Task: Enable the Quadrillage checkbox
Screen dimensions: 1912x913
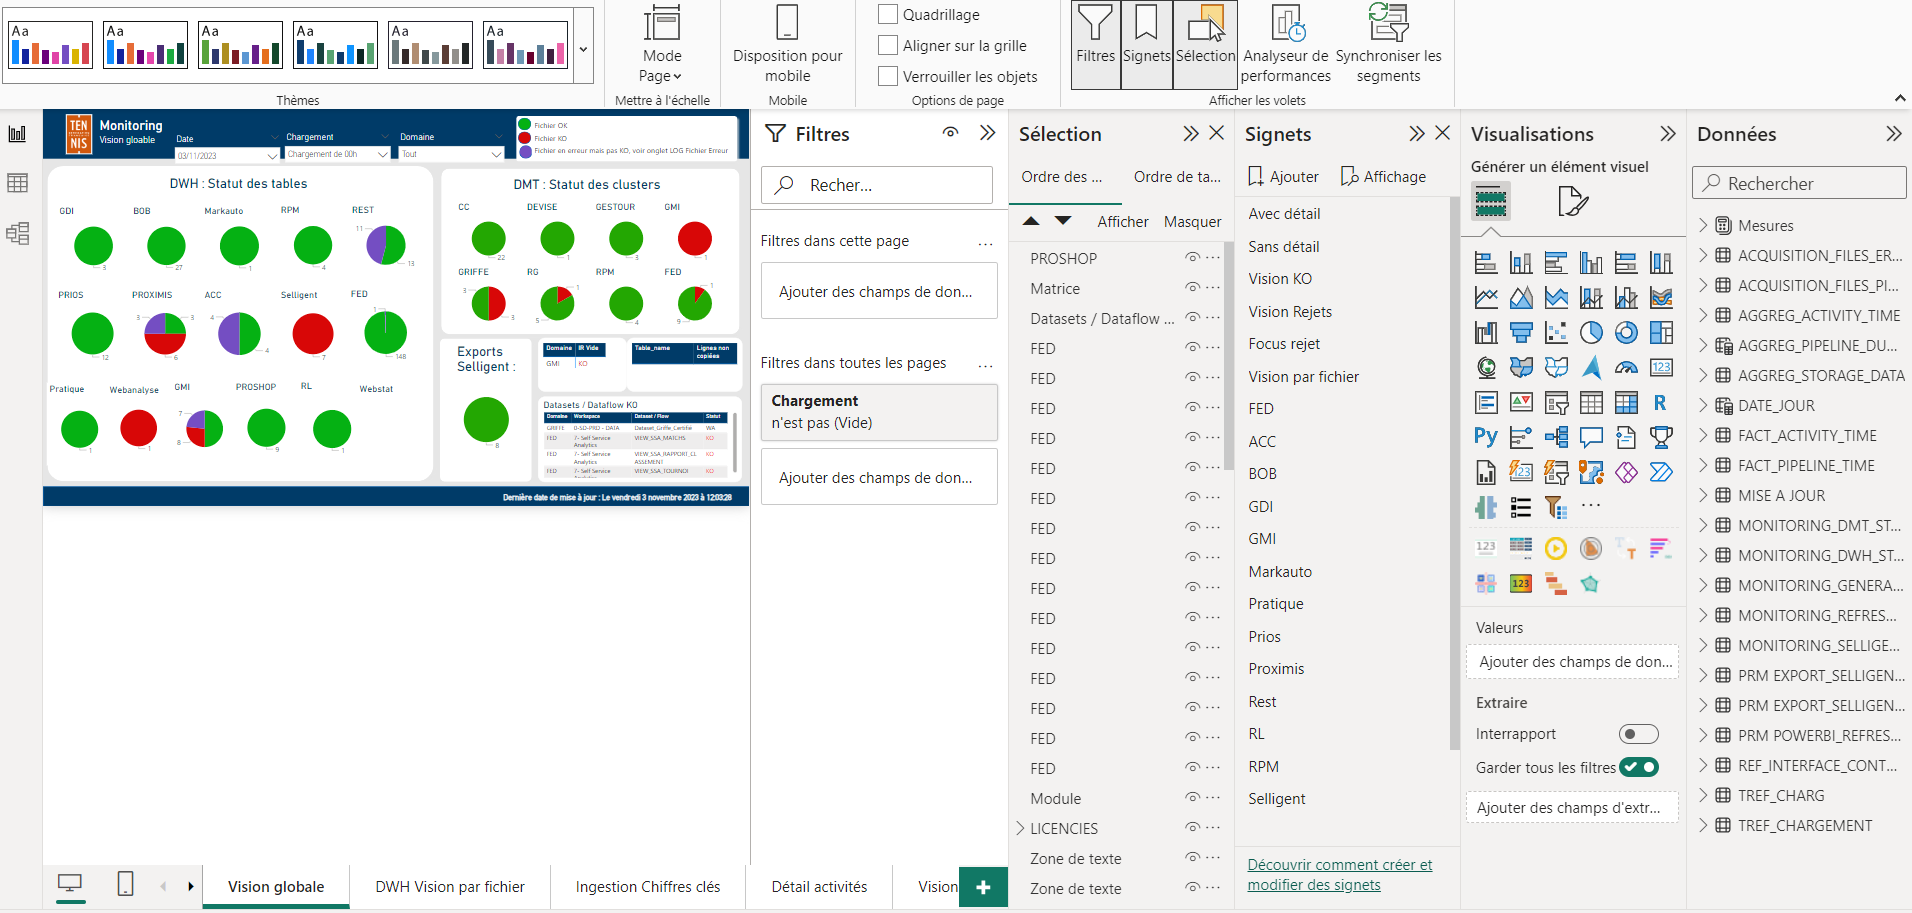Action: tap(888, 15)
